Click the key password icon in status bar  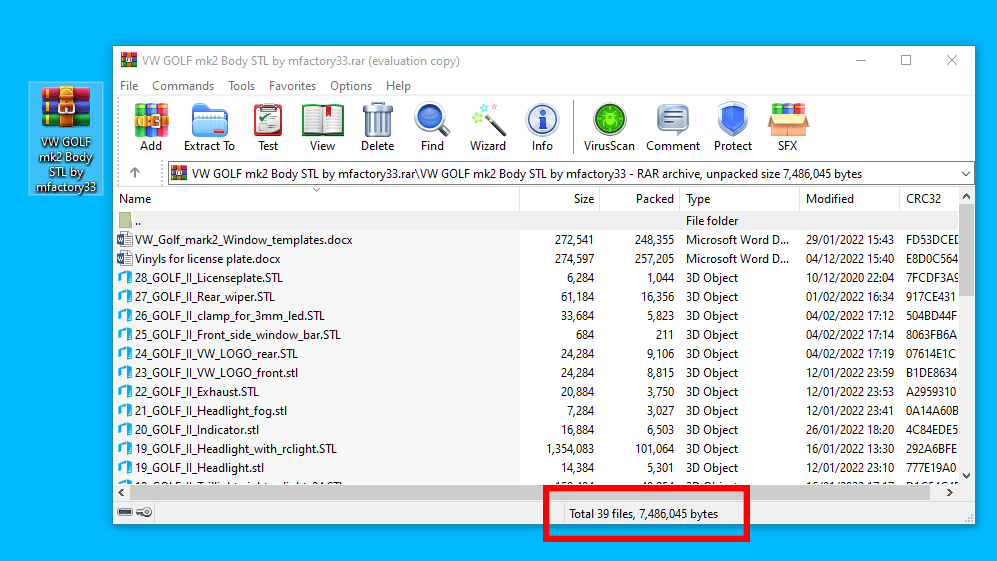click(144, 512)
